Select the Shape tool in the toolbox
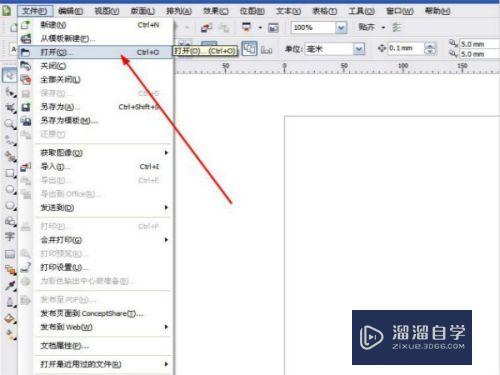 (x=10, y=92)
